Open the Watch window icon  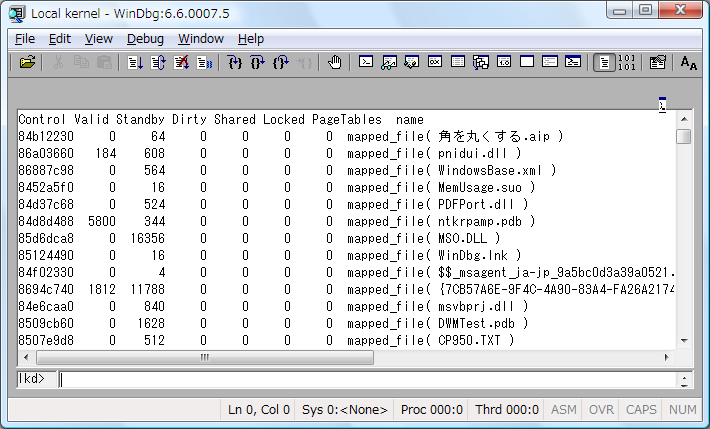(x=389, y=62)
